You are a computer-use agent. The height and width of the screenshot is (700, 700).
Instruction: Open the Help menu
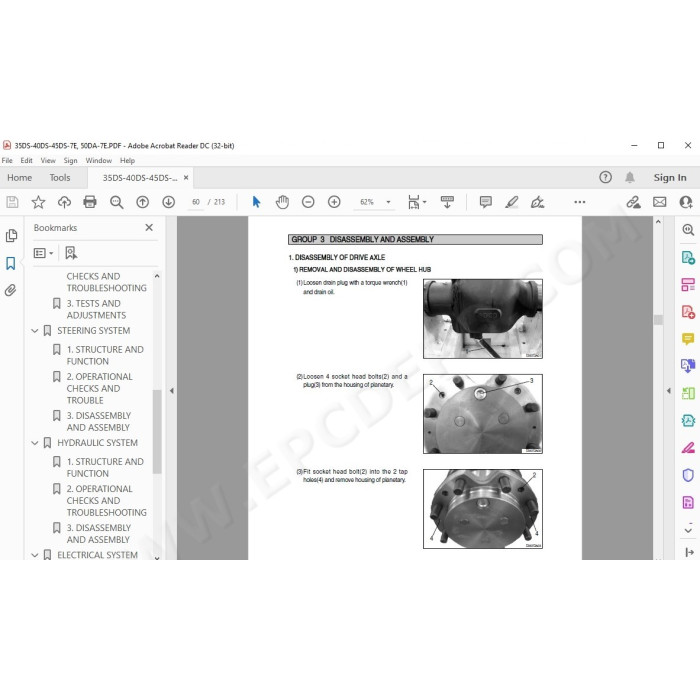127,161
